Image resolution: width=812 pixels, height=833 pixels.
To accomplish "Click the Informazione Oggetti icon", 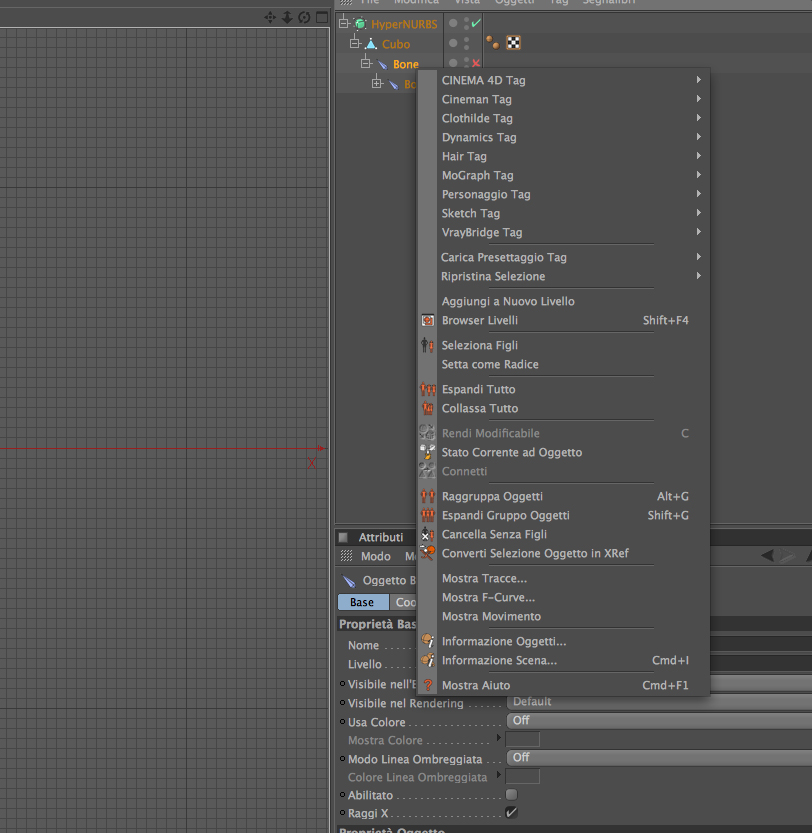I will [427, 641].
